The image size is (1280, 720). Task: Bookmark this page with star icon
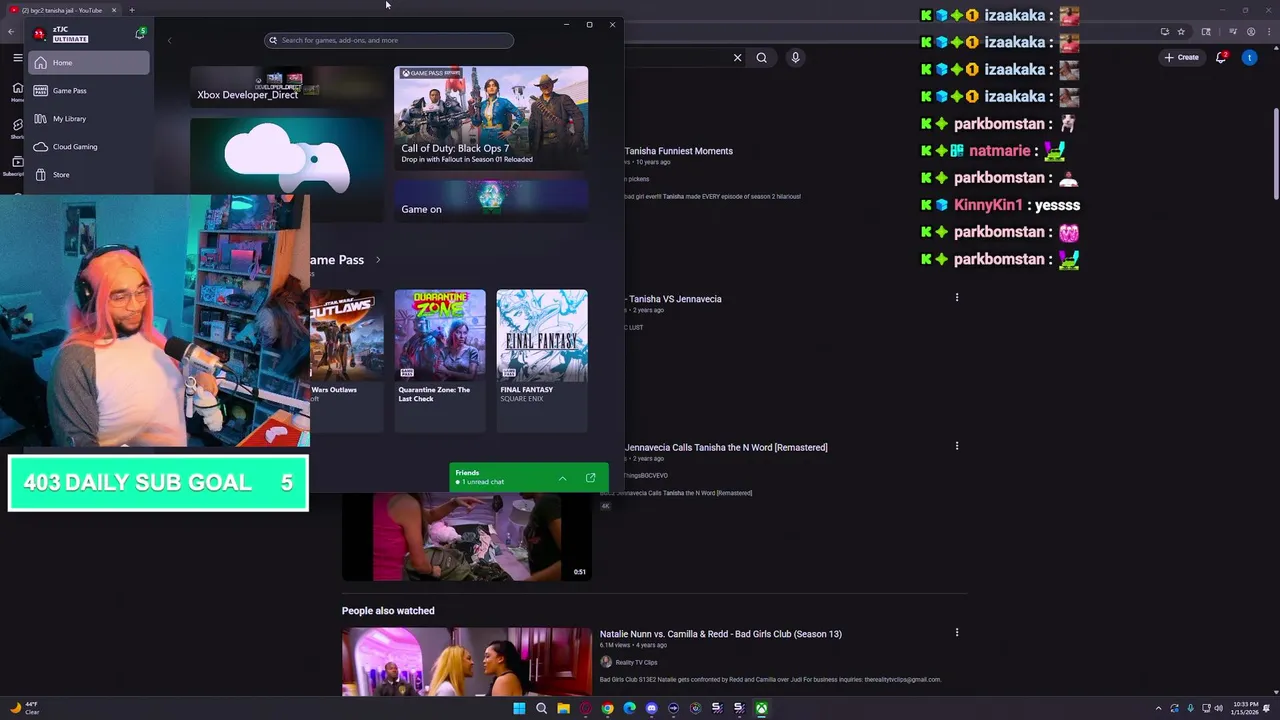pyautogui.click(x=1181, y=32)
